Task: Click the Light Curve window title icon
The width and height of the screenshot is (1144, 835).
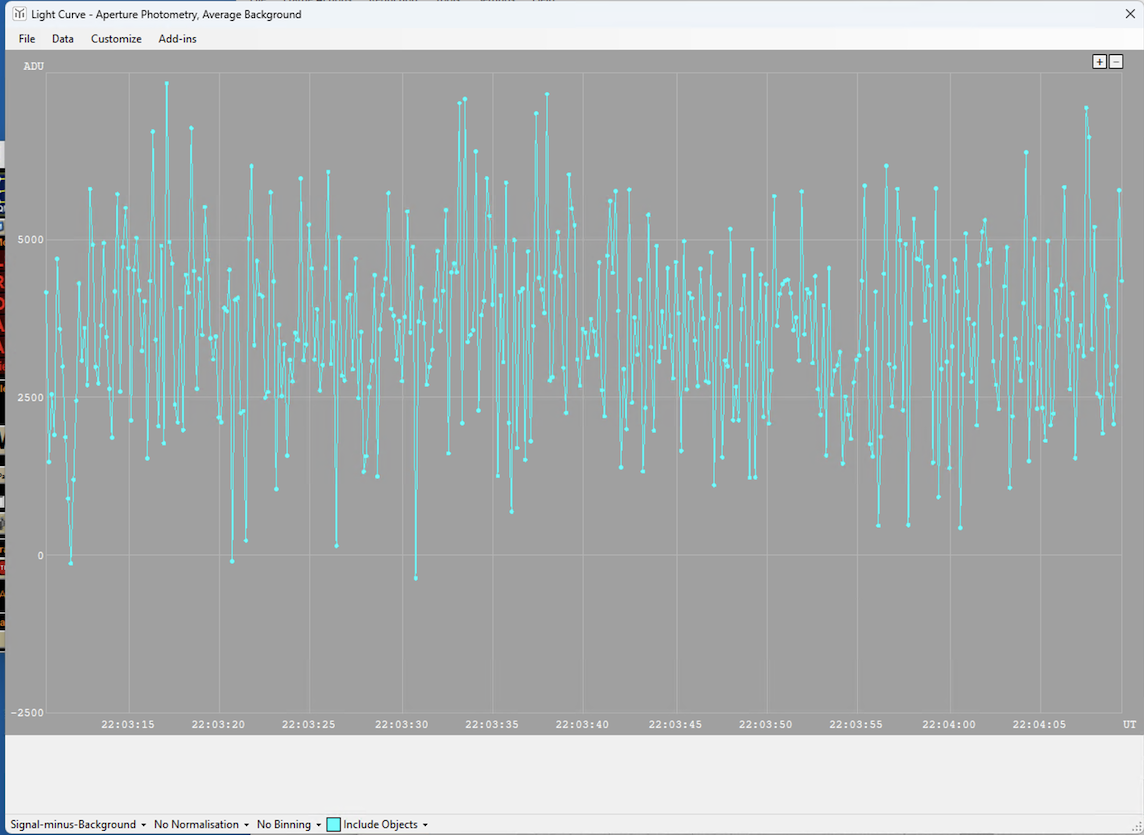Action: (x=19, y=14)
